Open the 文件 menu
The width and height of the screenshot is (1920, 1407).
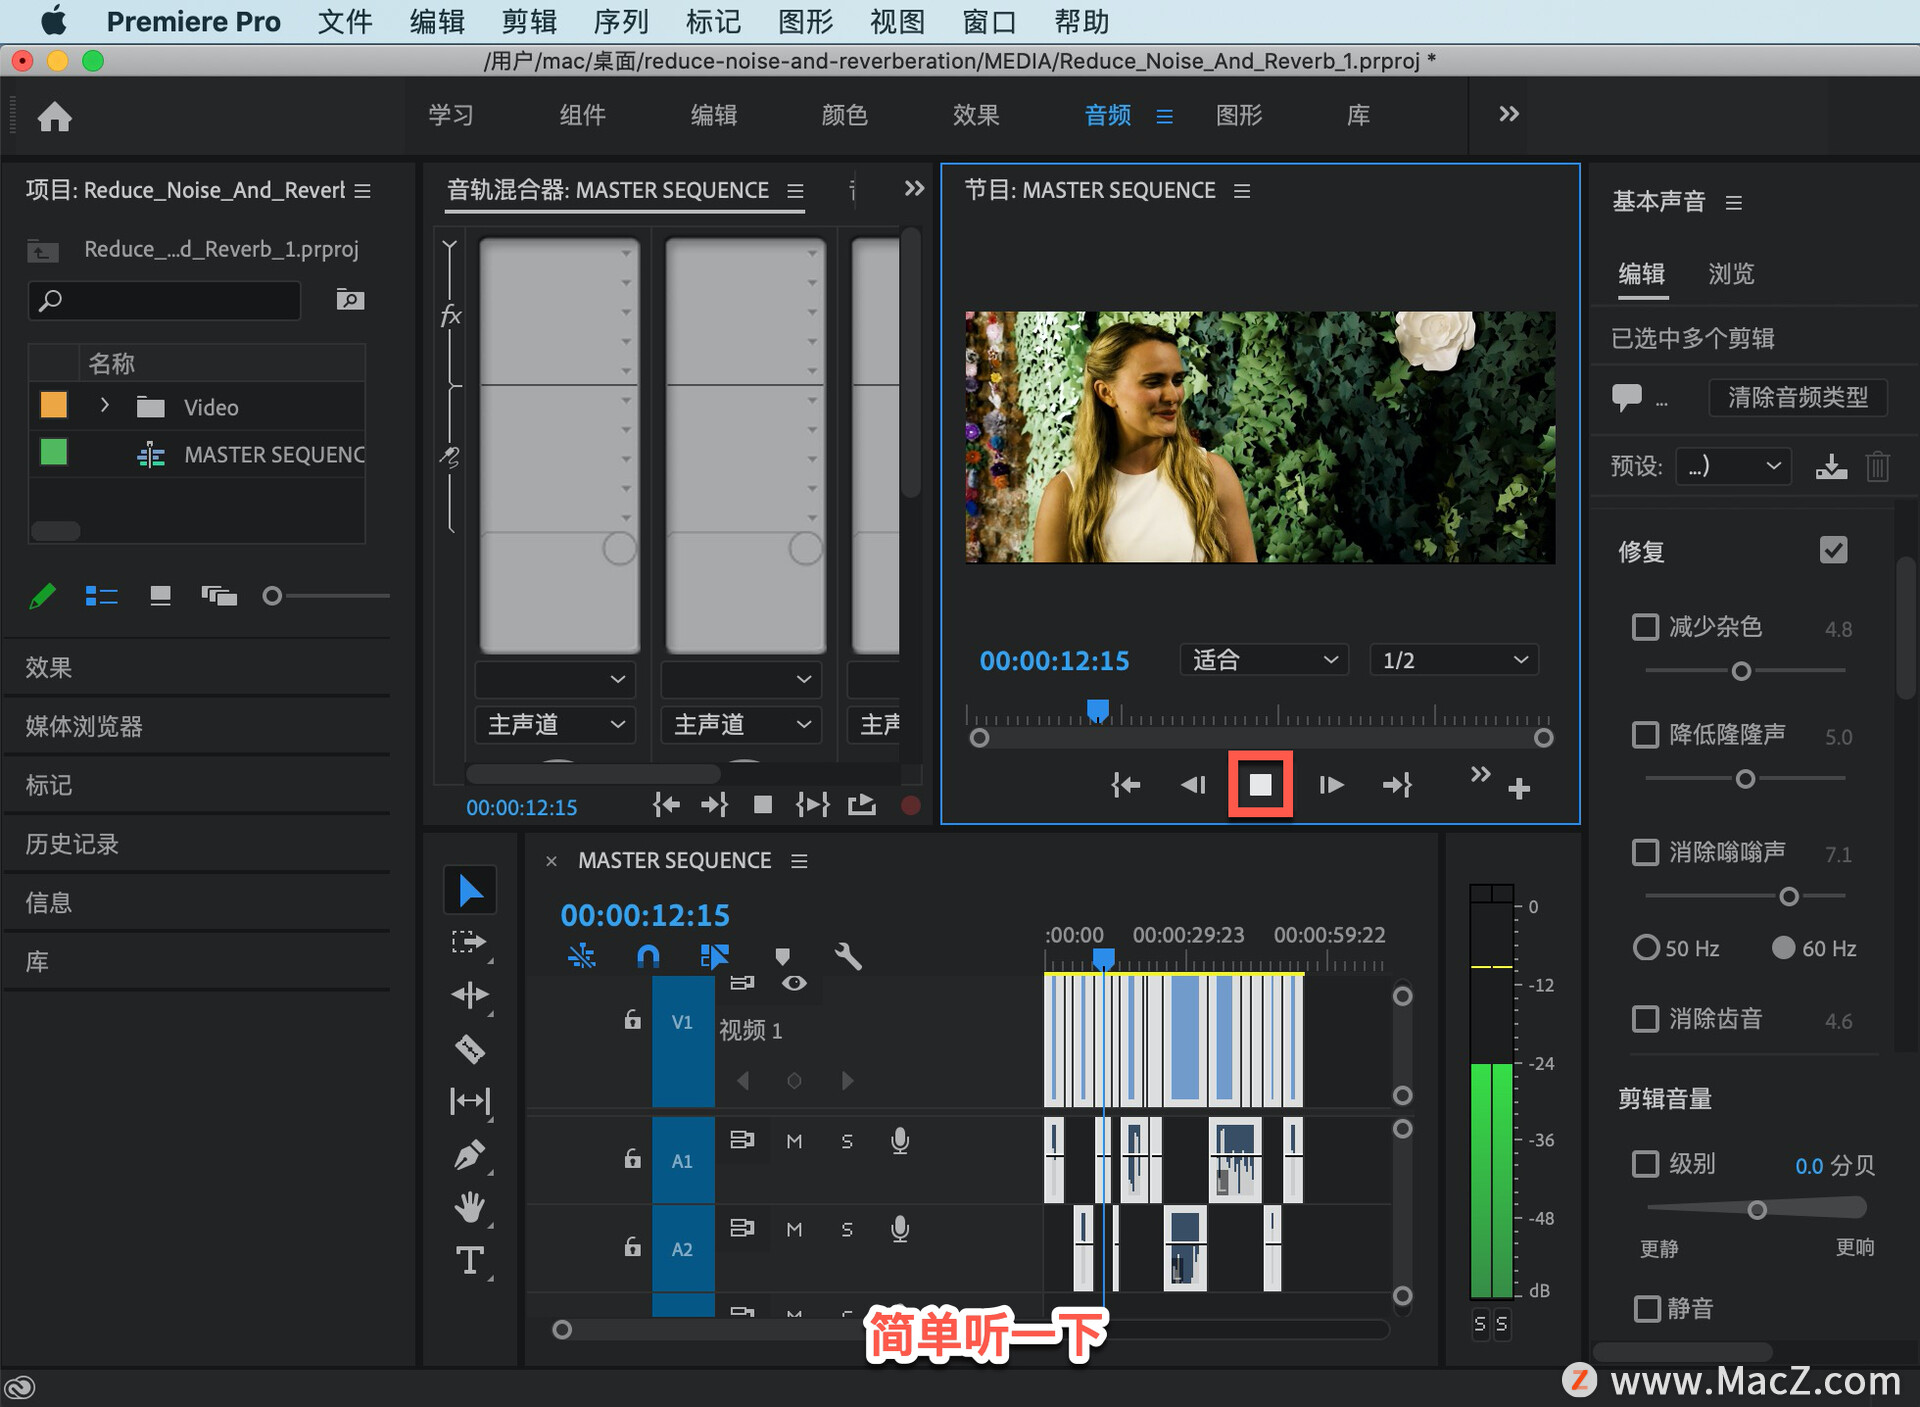pos(345,21)
